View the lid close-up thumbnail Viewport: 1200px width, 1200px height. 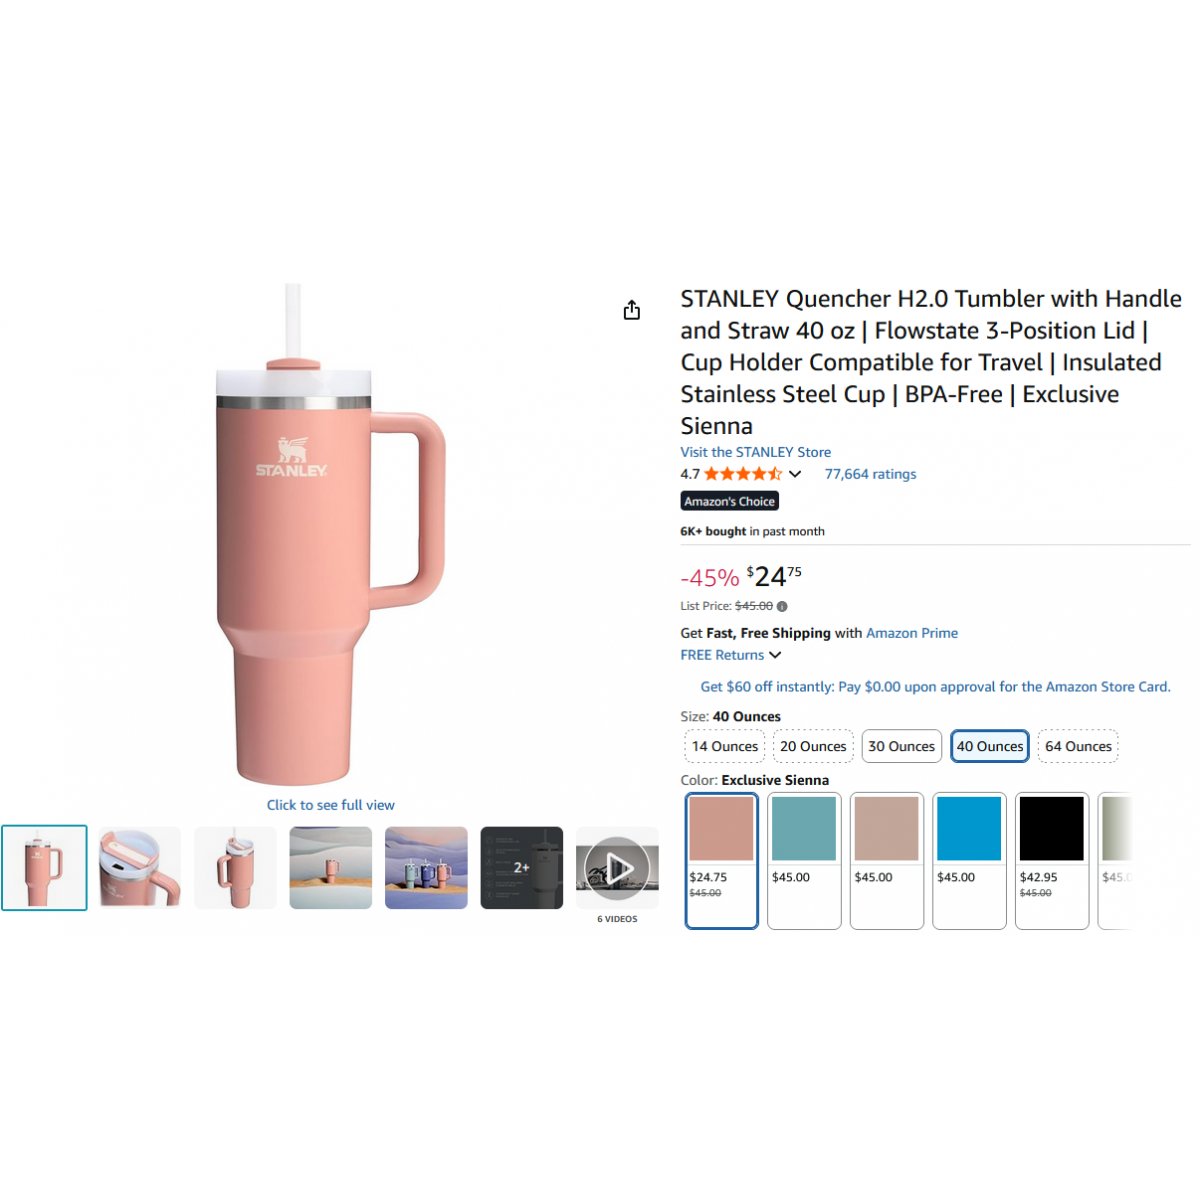point(140,867)
